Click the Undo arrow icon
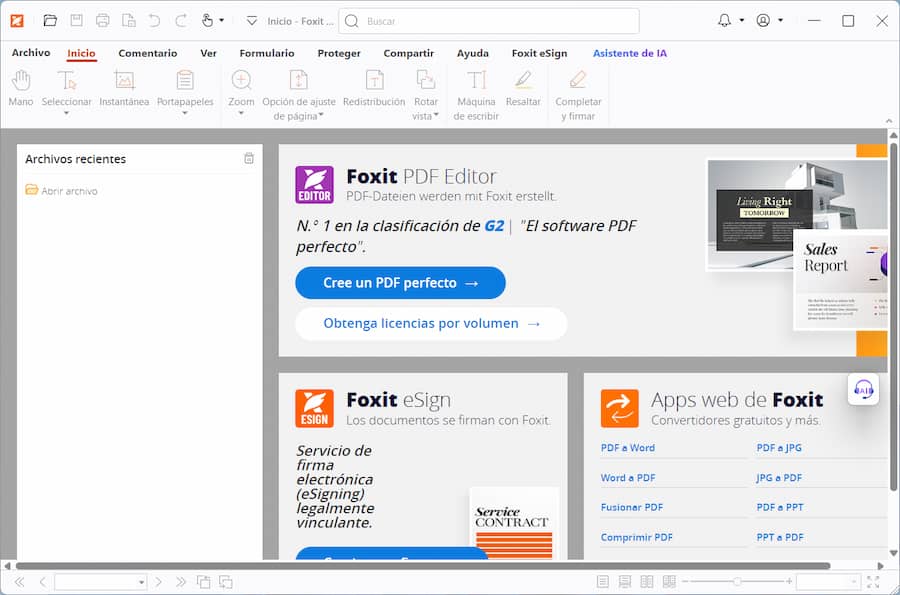 click(x=154, y=21)
